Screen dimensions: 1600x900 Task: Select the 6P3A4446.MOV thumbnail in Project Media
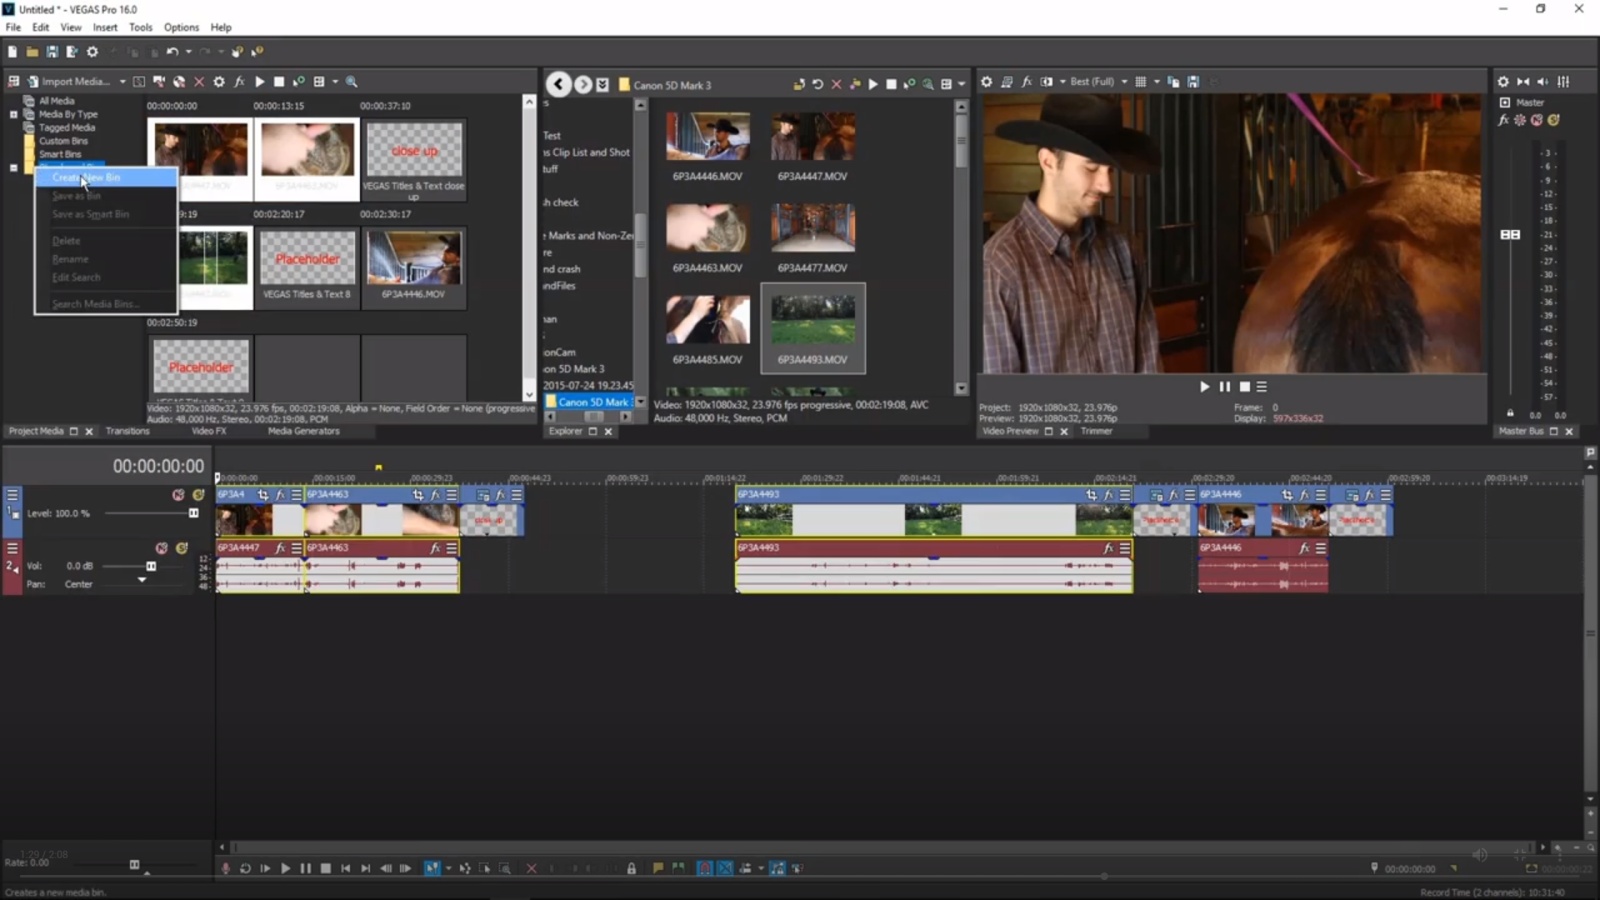(x=414, y=259)
